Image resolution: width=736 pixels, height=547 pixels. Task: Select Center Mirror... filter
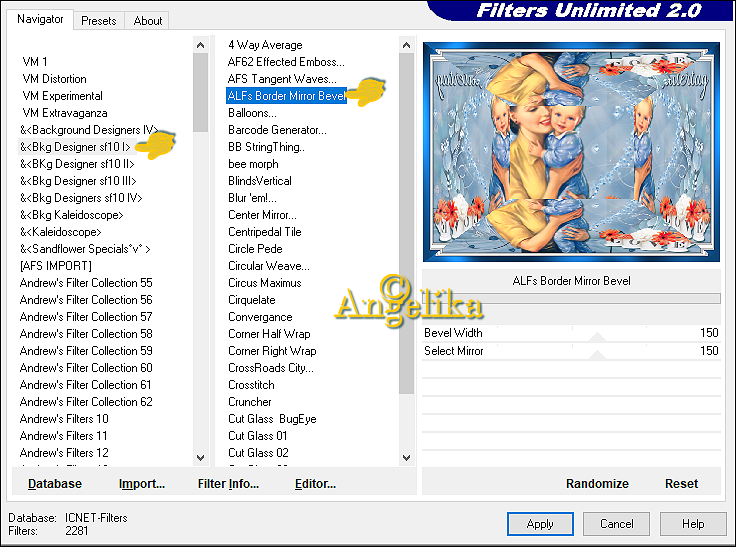[262, 215]
